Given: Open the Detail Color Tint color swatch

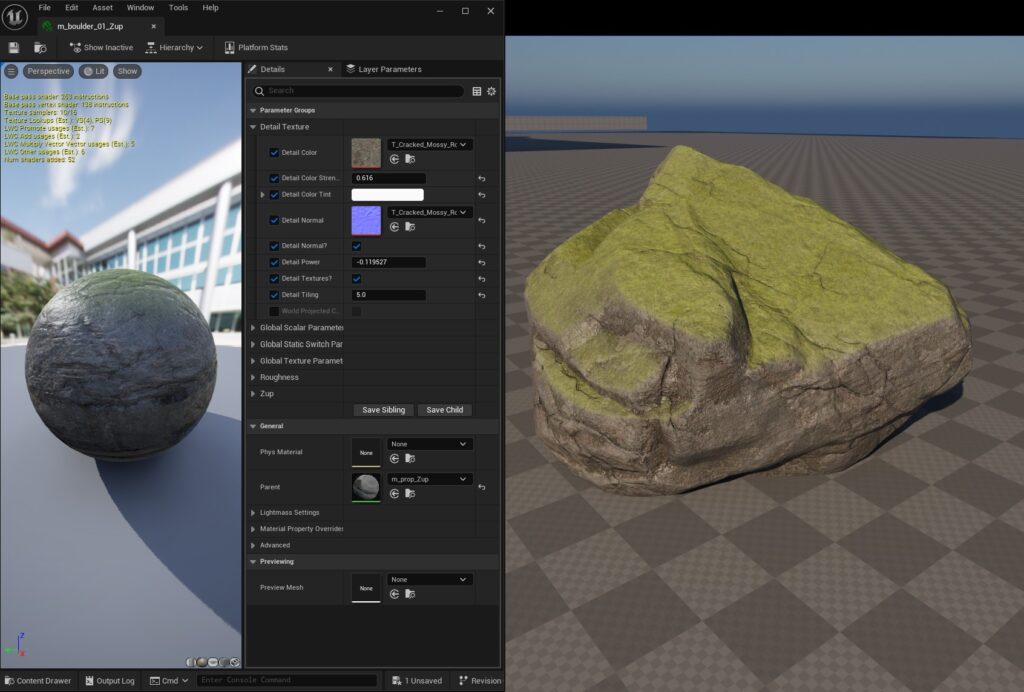Looking at the screenshot, I should coord(387,195).
